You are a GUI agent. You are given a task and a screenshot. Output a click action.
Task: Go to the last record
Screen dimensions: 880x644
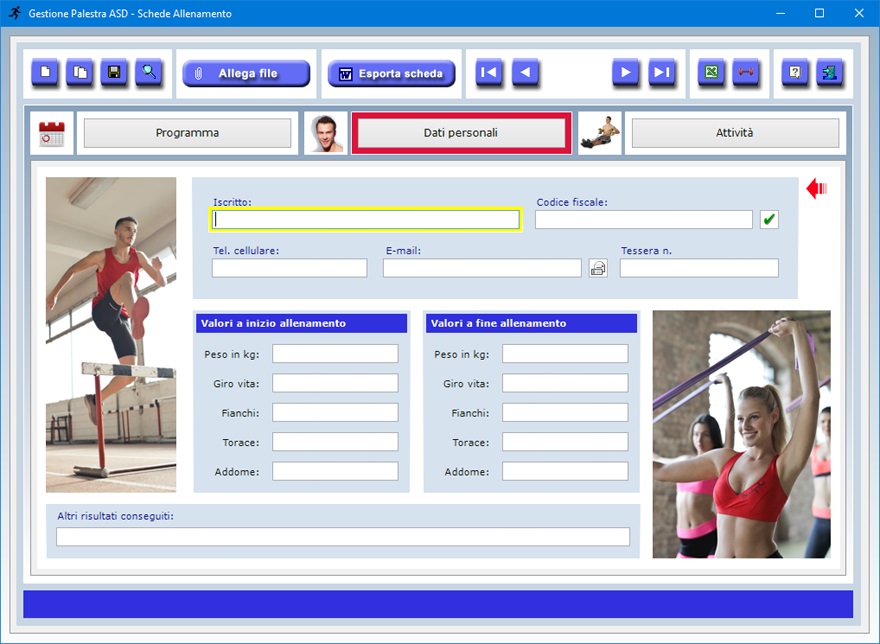click(x=662, y=72)
